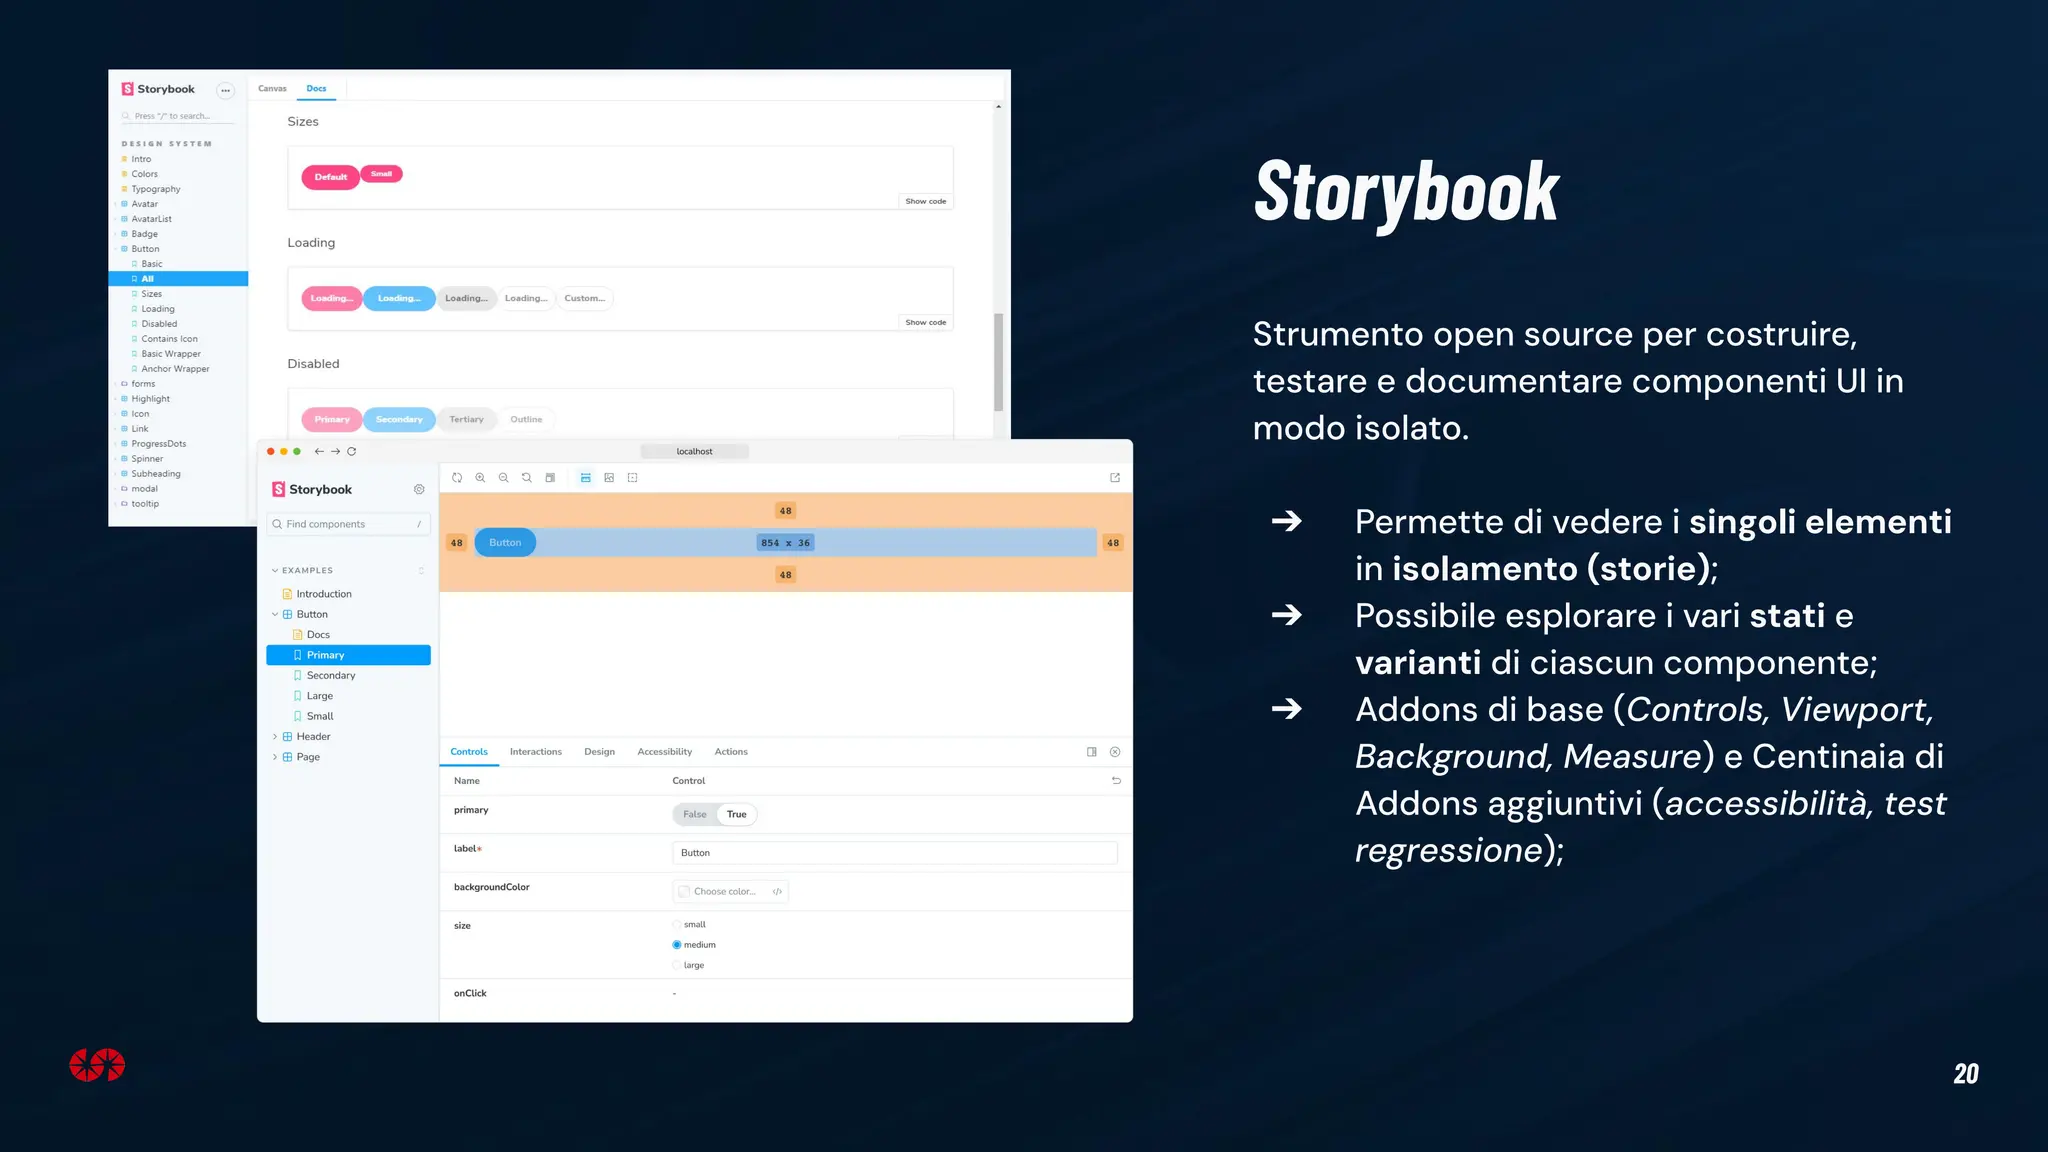The width and height of the screenshot is (2048, 1152).
Task: Click the reset zoom icon
Action: (x=526, y=478)
